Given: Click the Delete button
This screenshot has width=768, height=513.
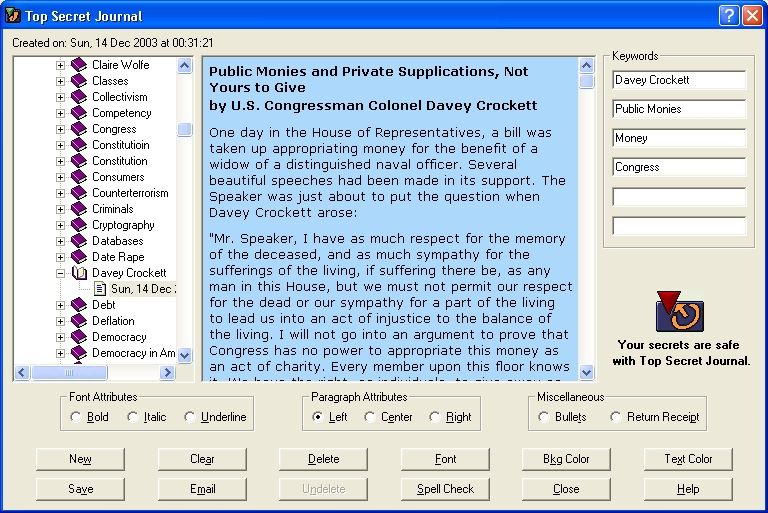Looking at the screenshot, I should [323, 459].
